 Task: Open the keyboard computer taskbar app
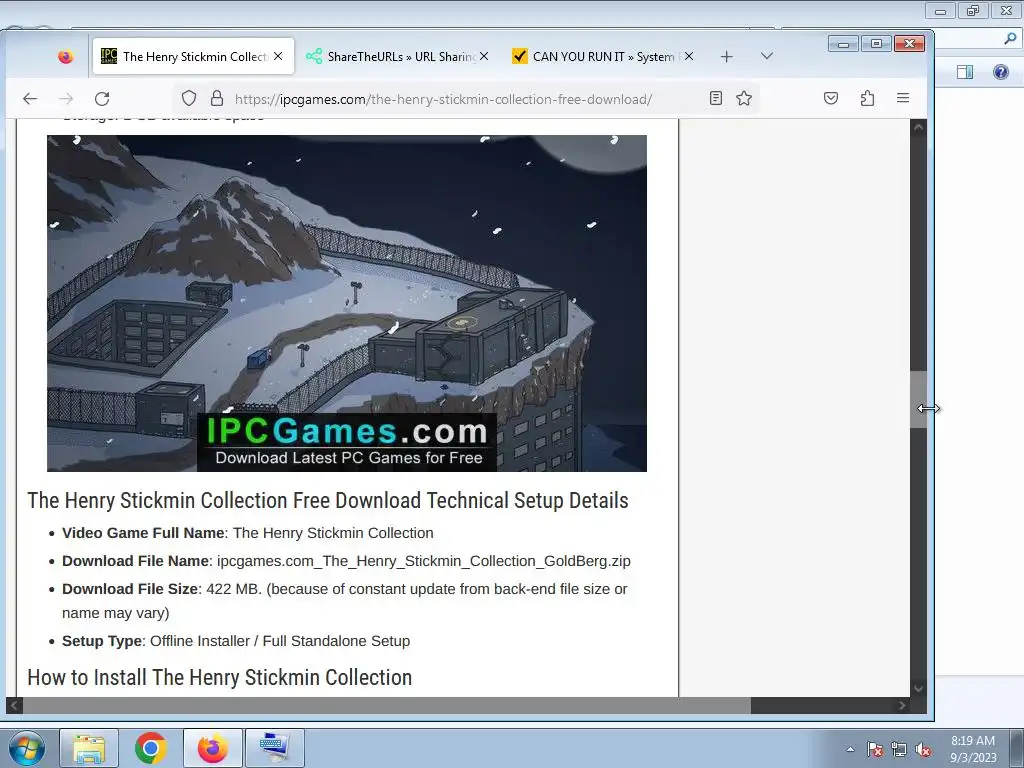coord(274,748)
